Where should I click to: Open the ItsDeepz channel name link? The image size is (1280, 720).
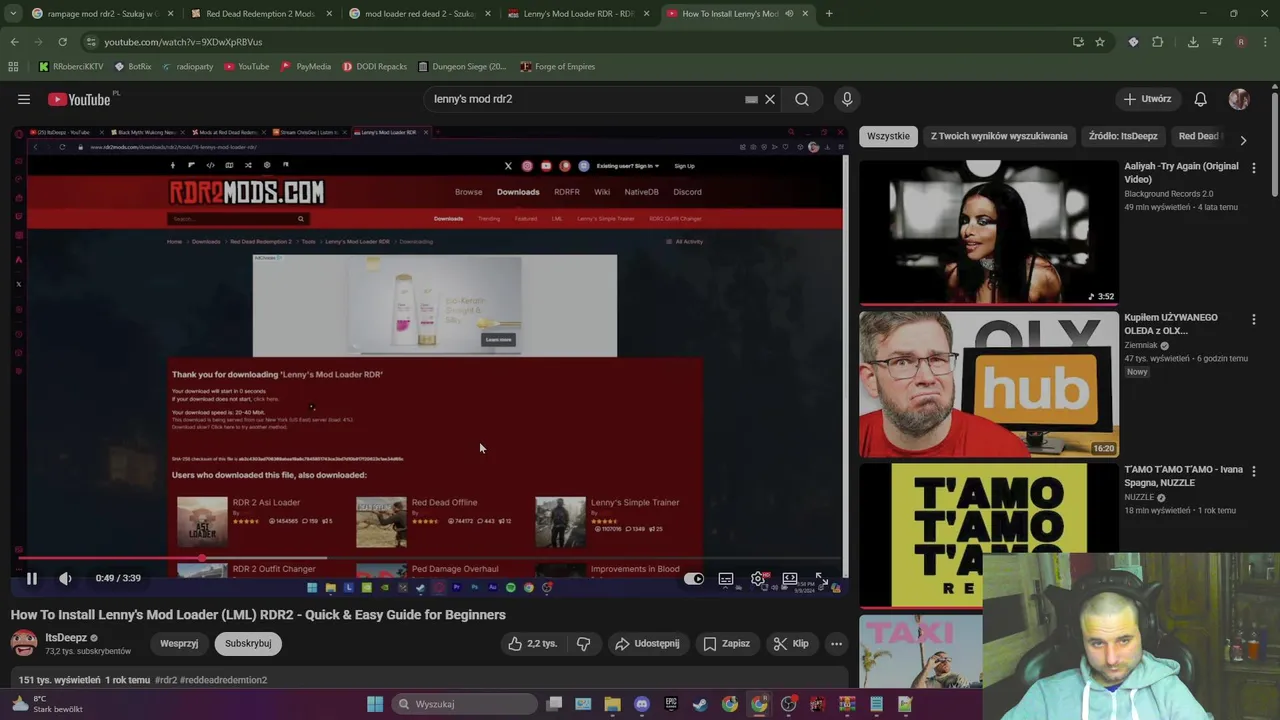point(66,638)
